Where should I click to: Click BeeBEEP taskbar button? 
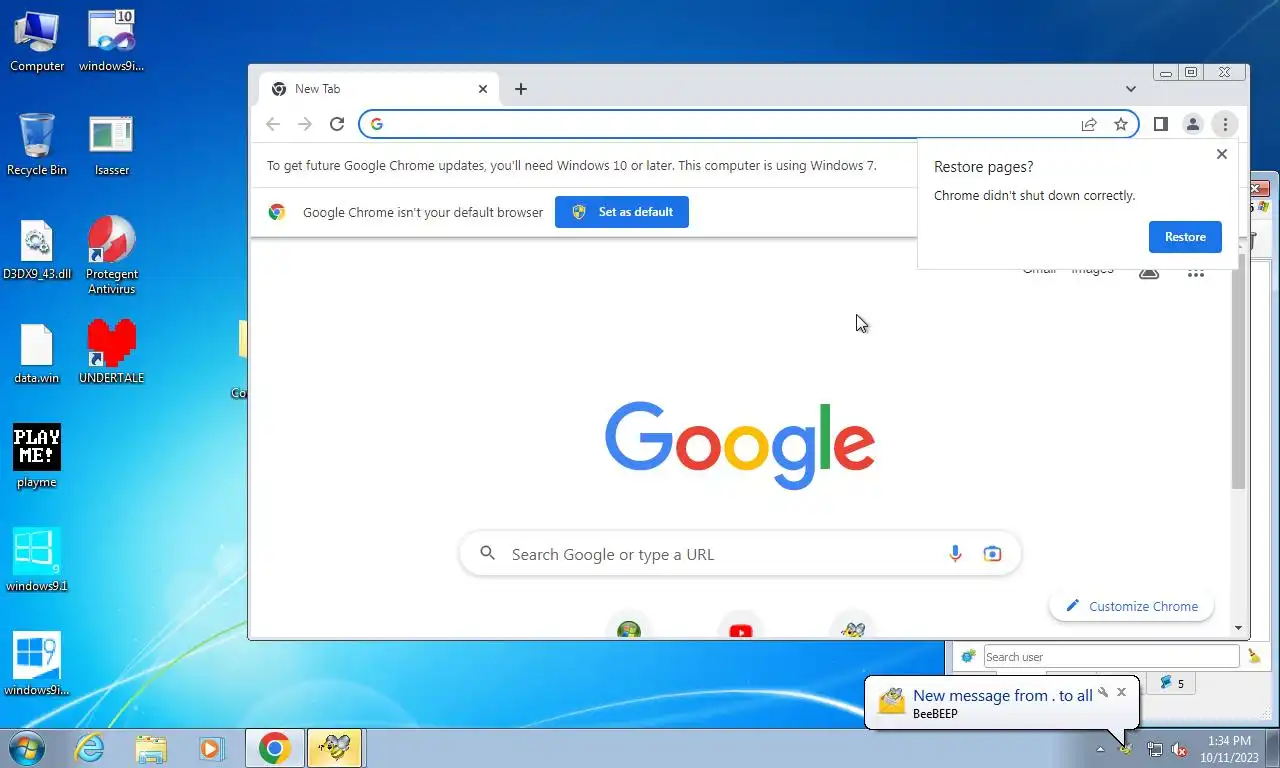[335, 748]
